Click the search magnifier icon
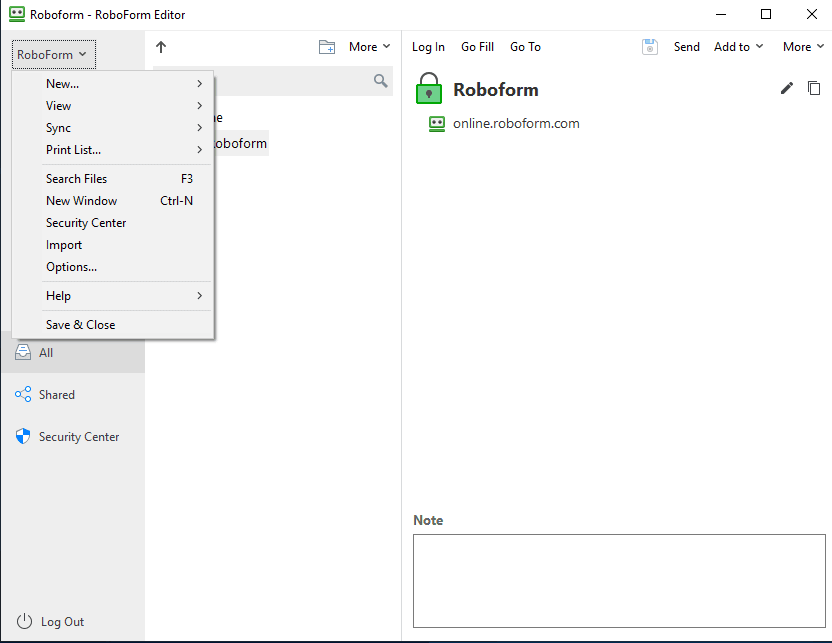Screen dimensions: 832x643 click(381, 81)
